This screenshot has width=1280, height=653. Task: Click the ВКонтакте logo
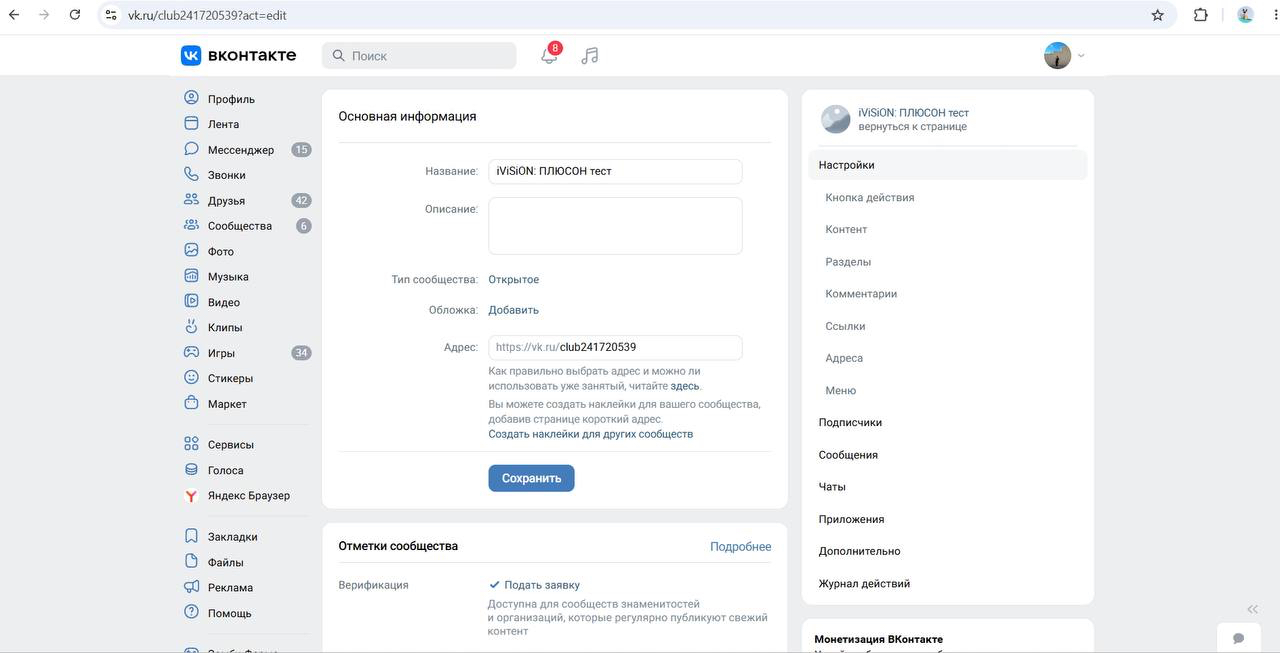(x=238, y=55)
